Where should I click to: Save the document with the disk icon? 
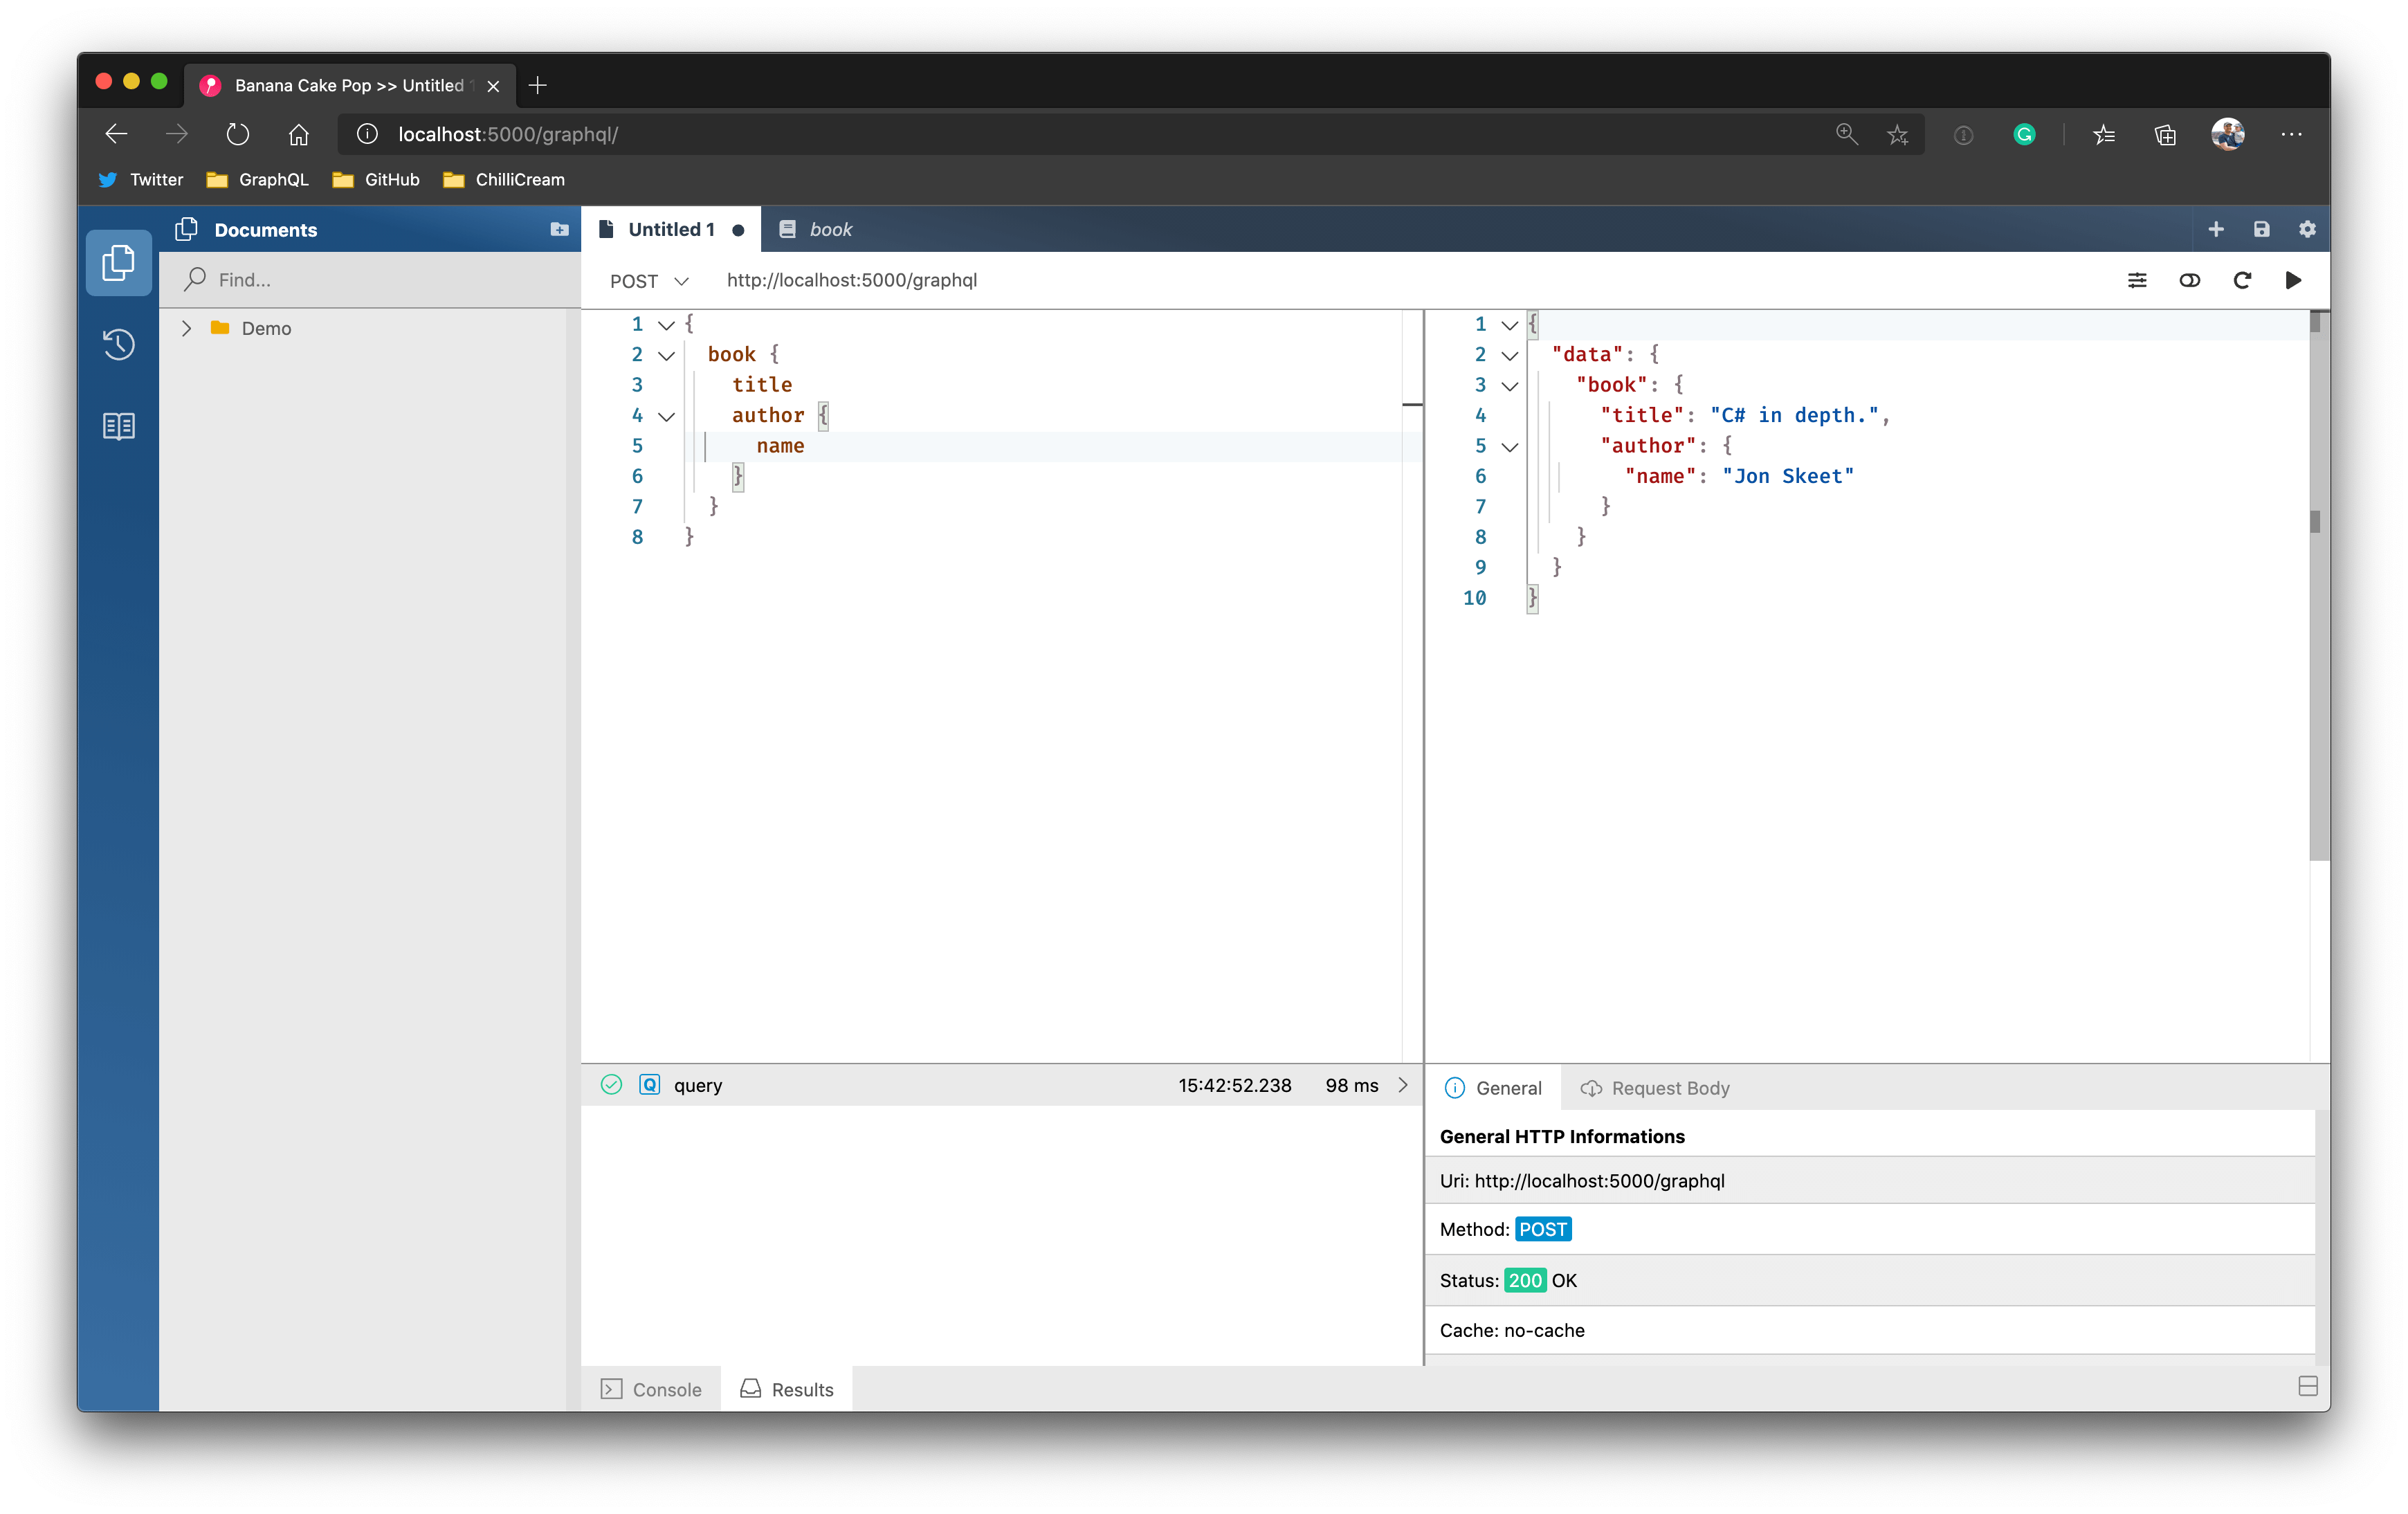pos(2261,229)
